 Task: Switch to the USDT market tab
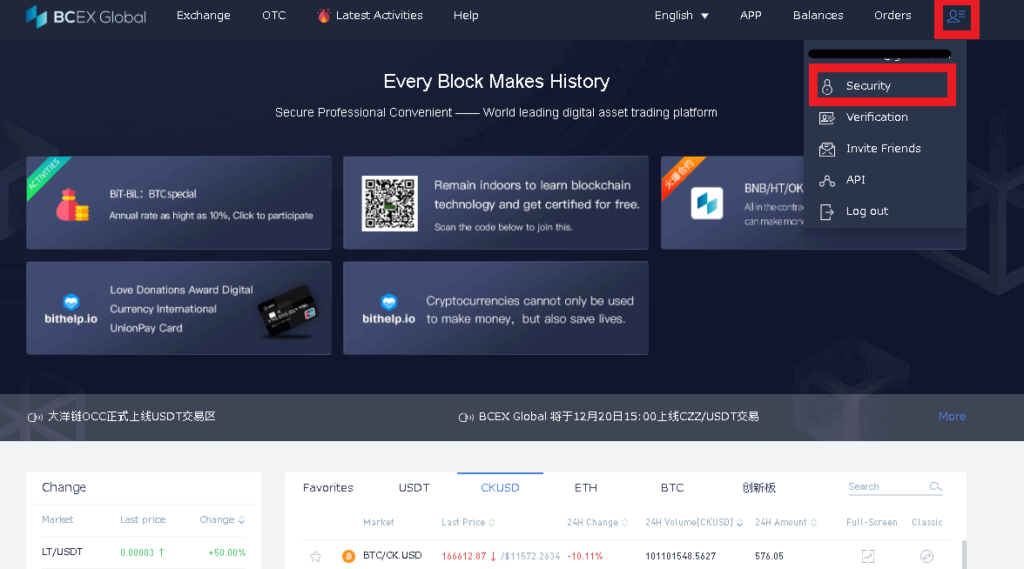click(414, 488)
